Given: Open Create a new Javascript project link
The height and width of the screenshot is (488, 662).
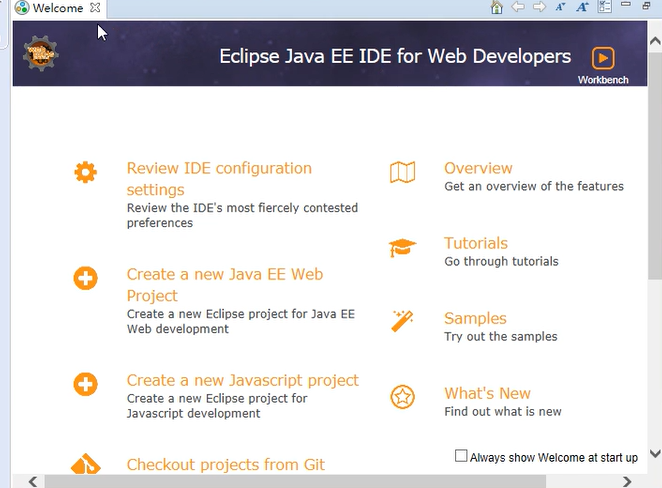Looking at the screenshot, I should [243, 380].
